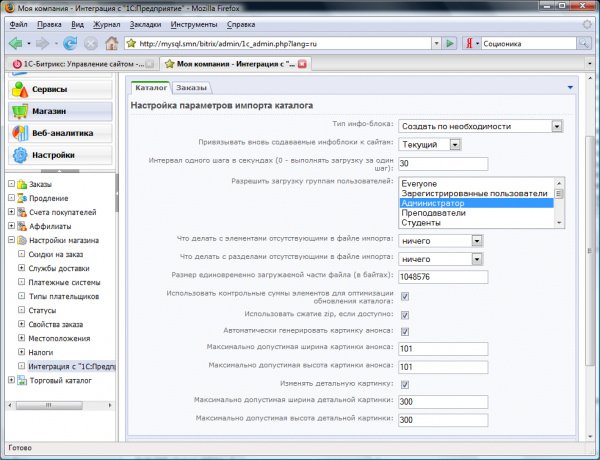Click the green Go arrow beside address bar
Image resolution: width=600 pixels, height=460 pixels.
pos(450,43)
